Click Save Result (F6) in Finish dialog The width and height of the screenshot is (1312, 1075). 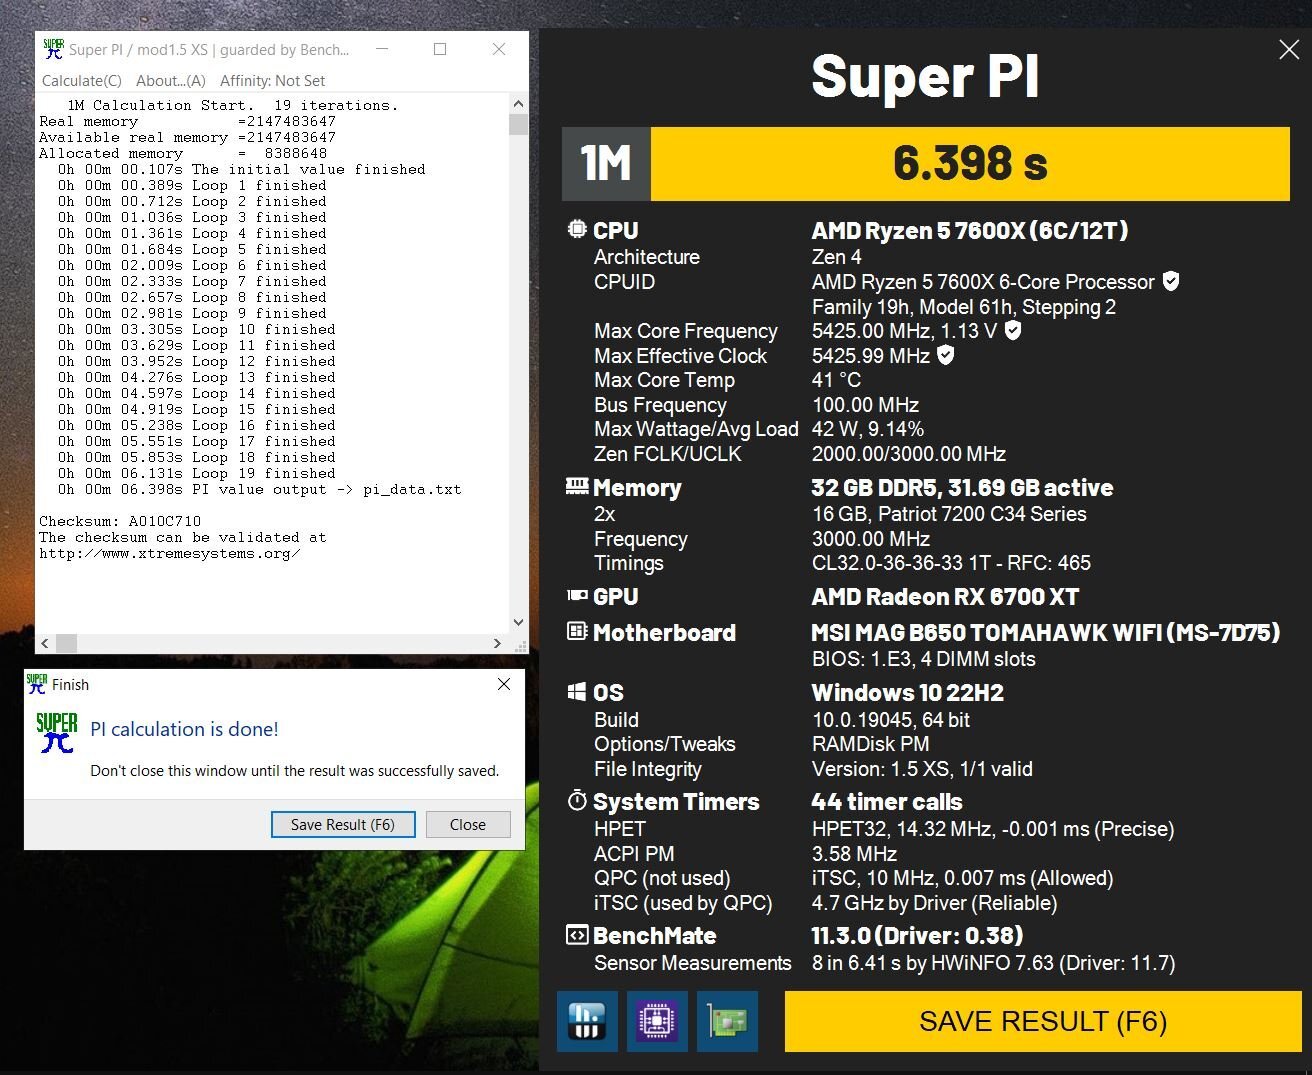coord(343,824)
